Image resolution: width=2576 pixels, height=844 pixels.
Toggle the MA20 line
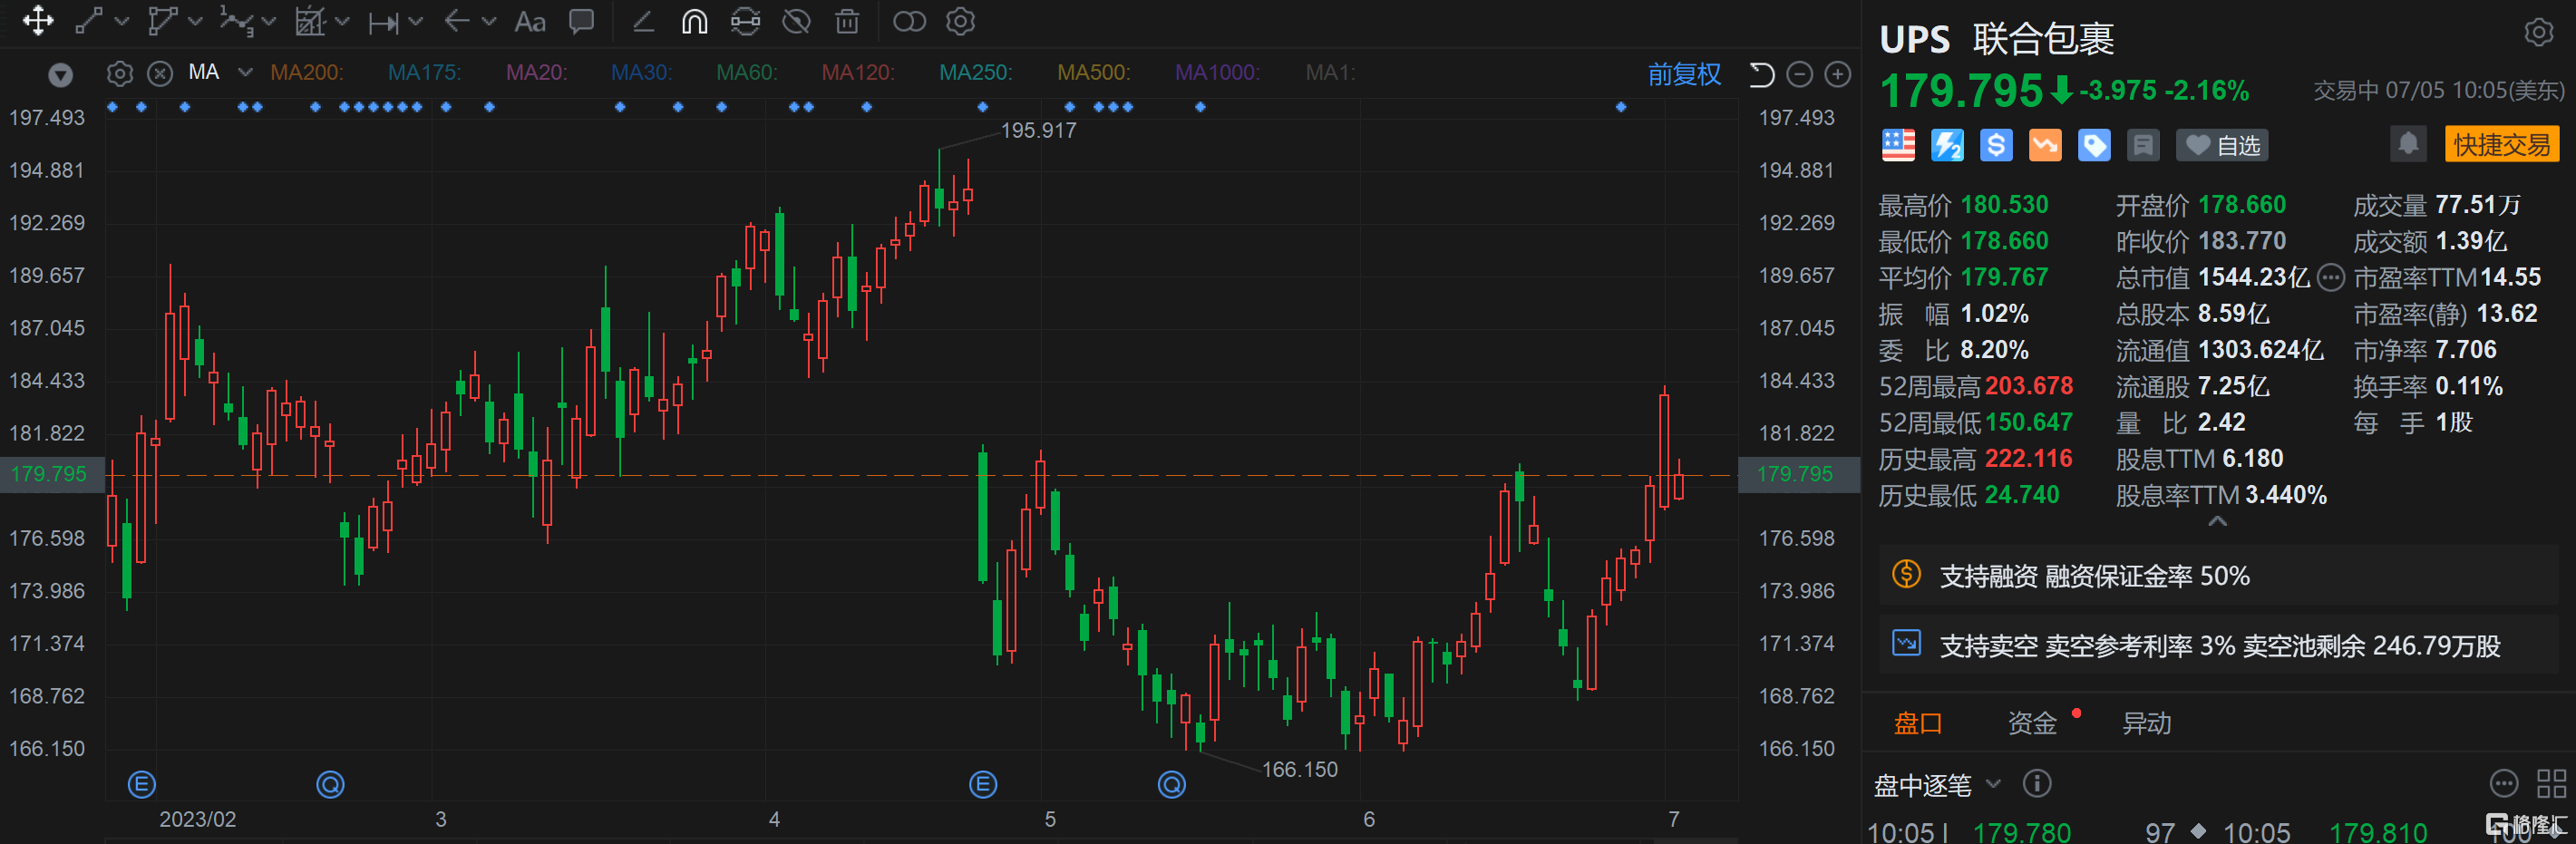[537, 72]
